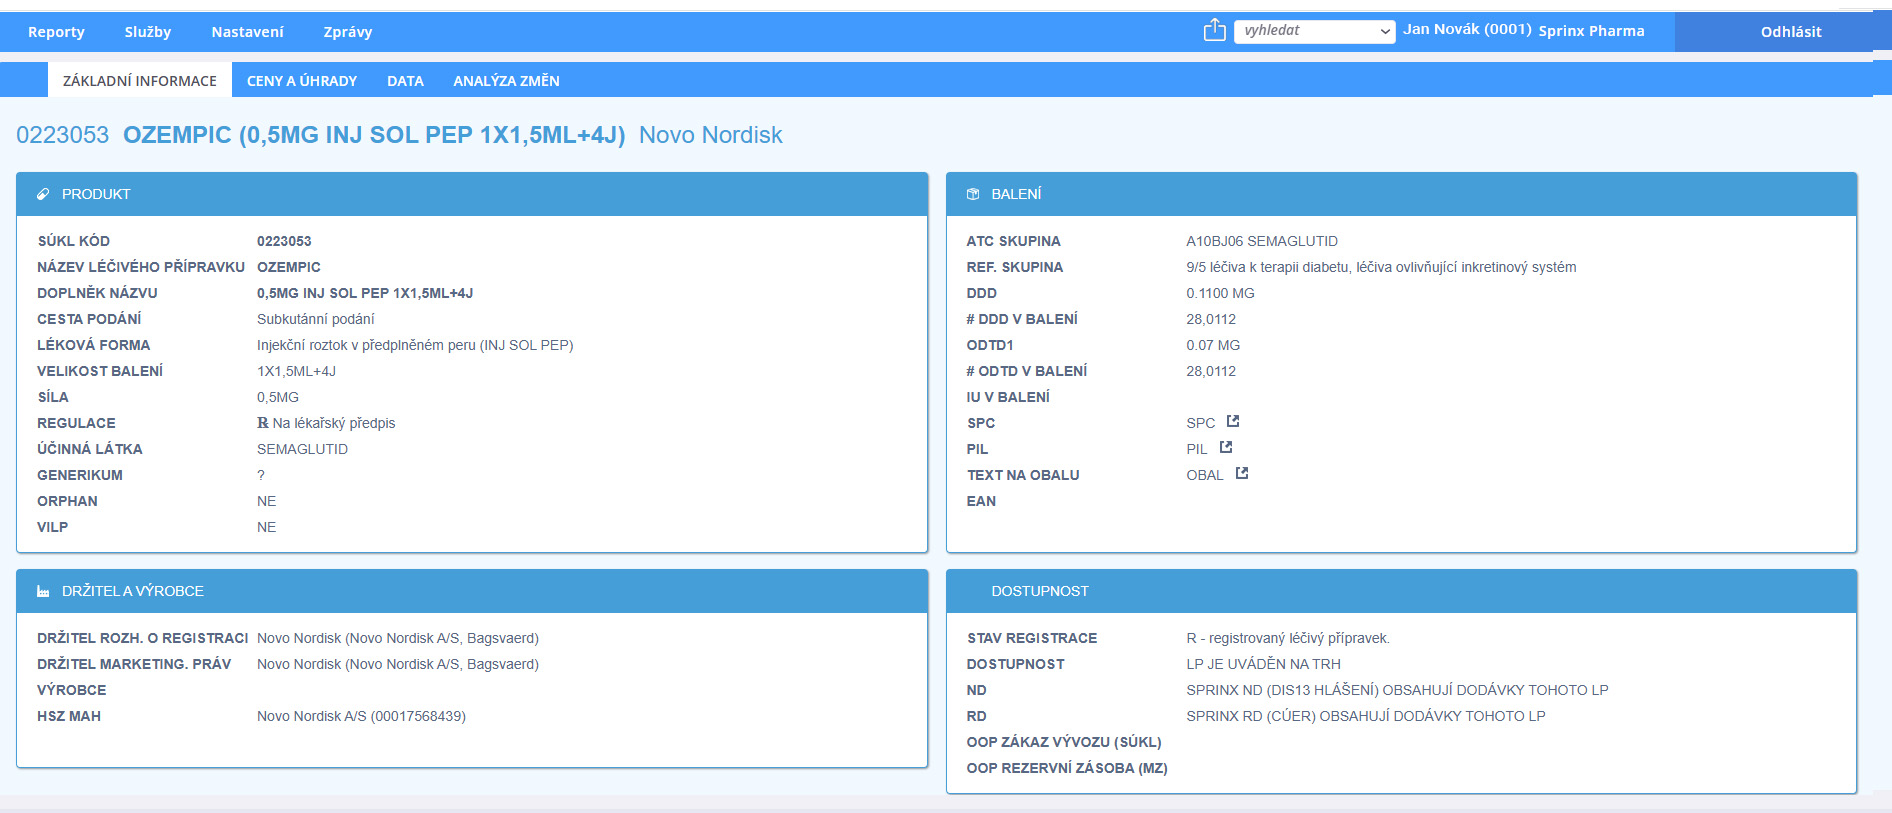
Task: Click the Injekční roztok v předplněném peru value
Action: [x=415, y=345]
